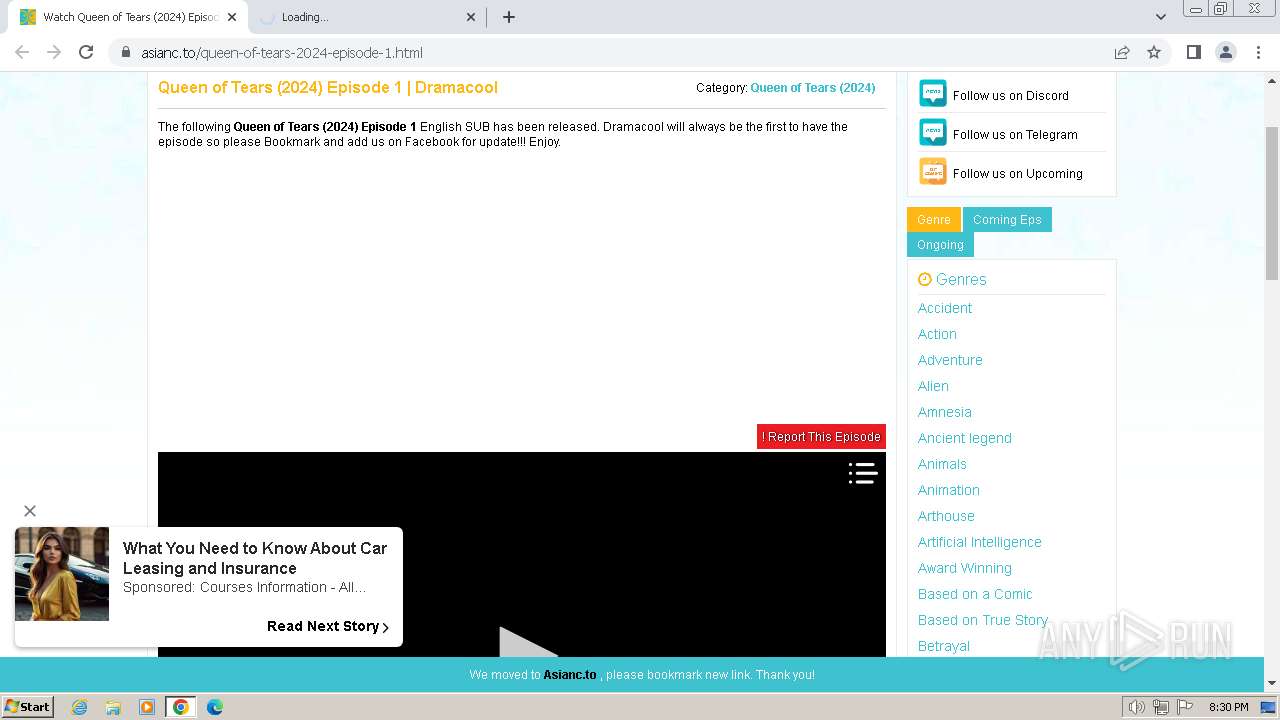This screenshot has width=1280, height=720.
Task: Launch Internet Explorer from the taskbar
Action: (80, 707)
